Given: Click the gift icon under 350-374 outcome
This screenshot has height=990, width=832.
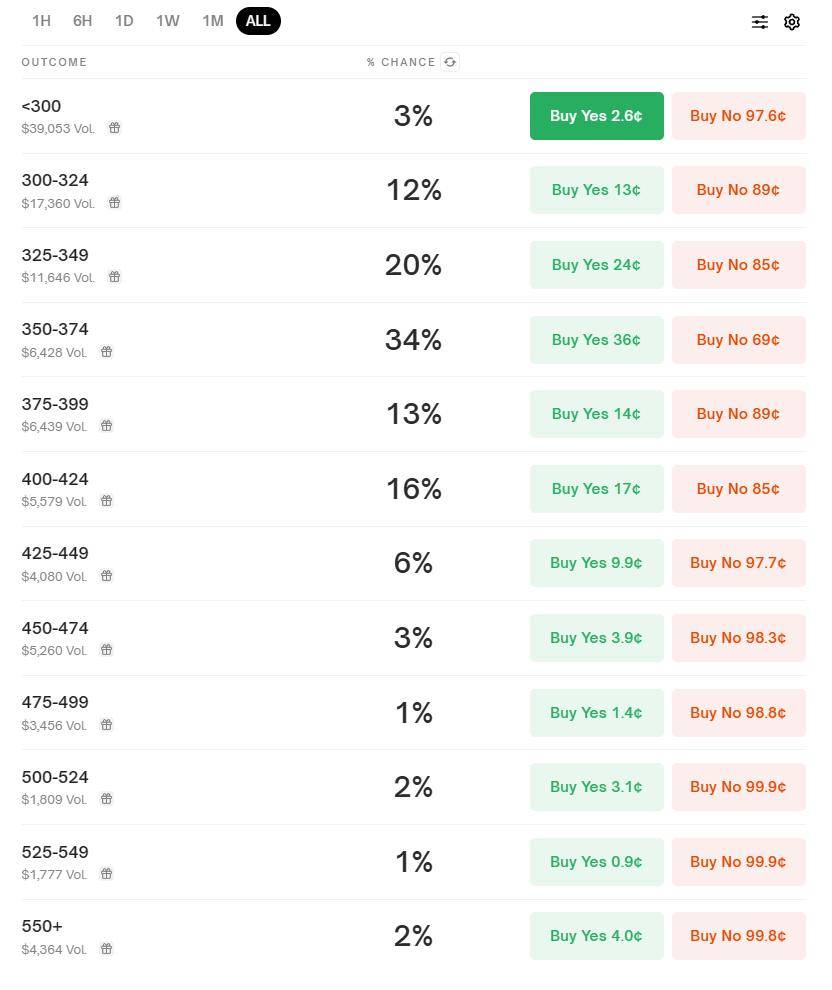Looking at the screenshot, I should tap(107, 352).
